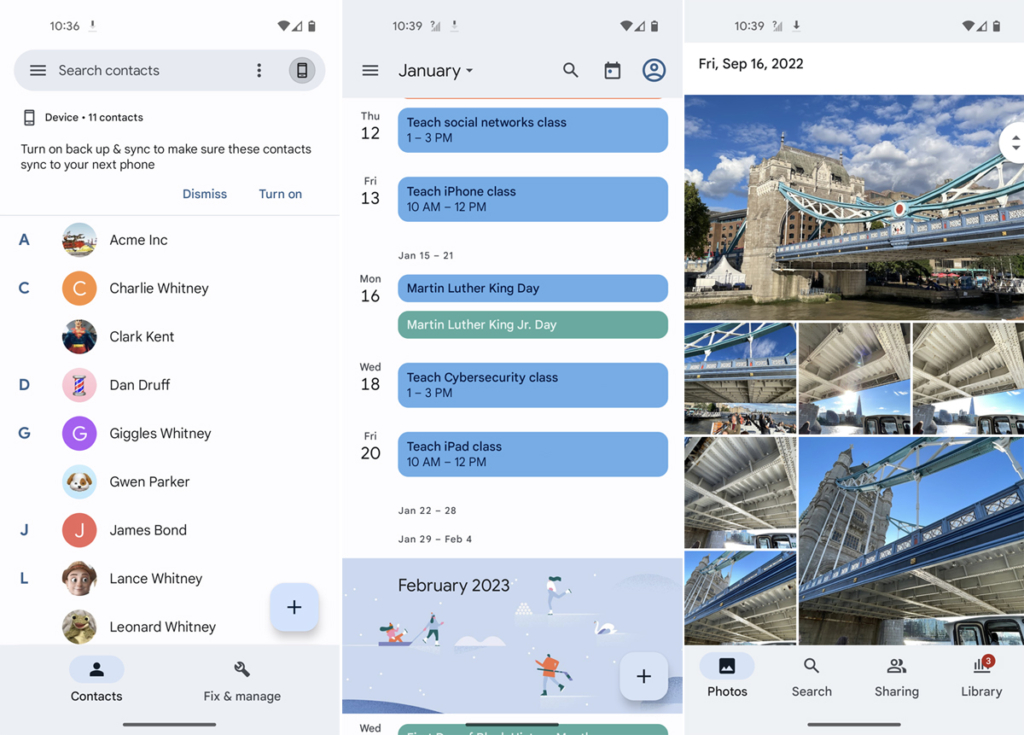Create a new calendar event with plus button
The width and height of the screenshot is (1024, 735).
[644, 677]
